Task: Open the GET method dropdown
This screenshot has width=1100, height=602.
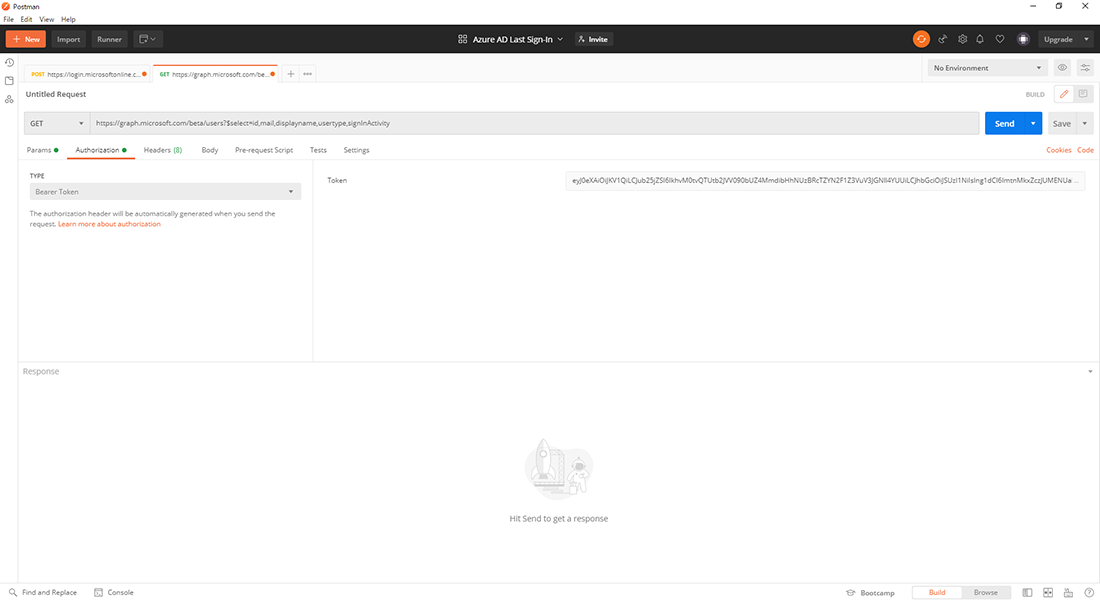Action: tap(57, 123)
